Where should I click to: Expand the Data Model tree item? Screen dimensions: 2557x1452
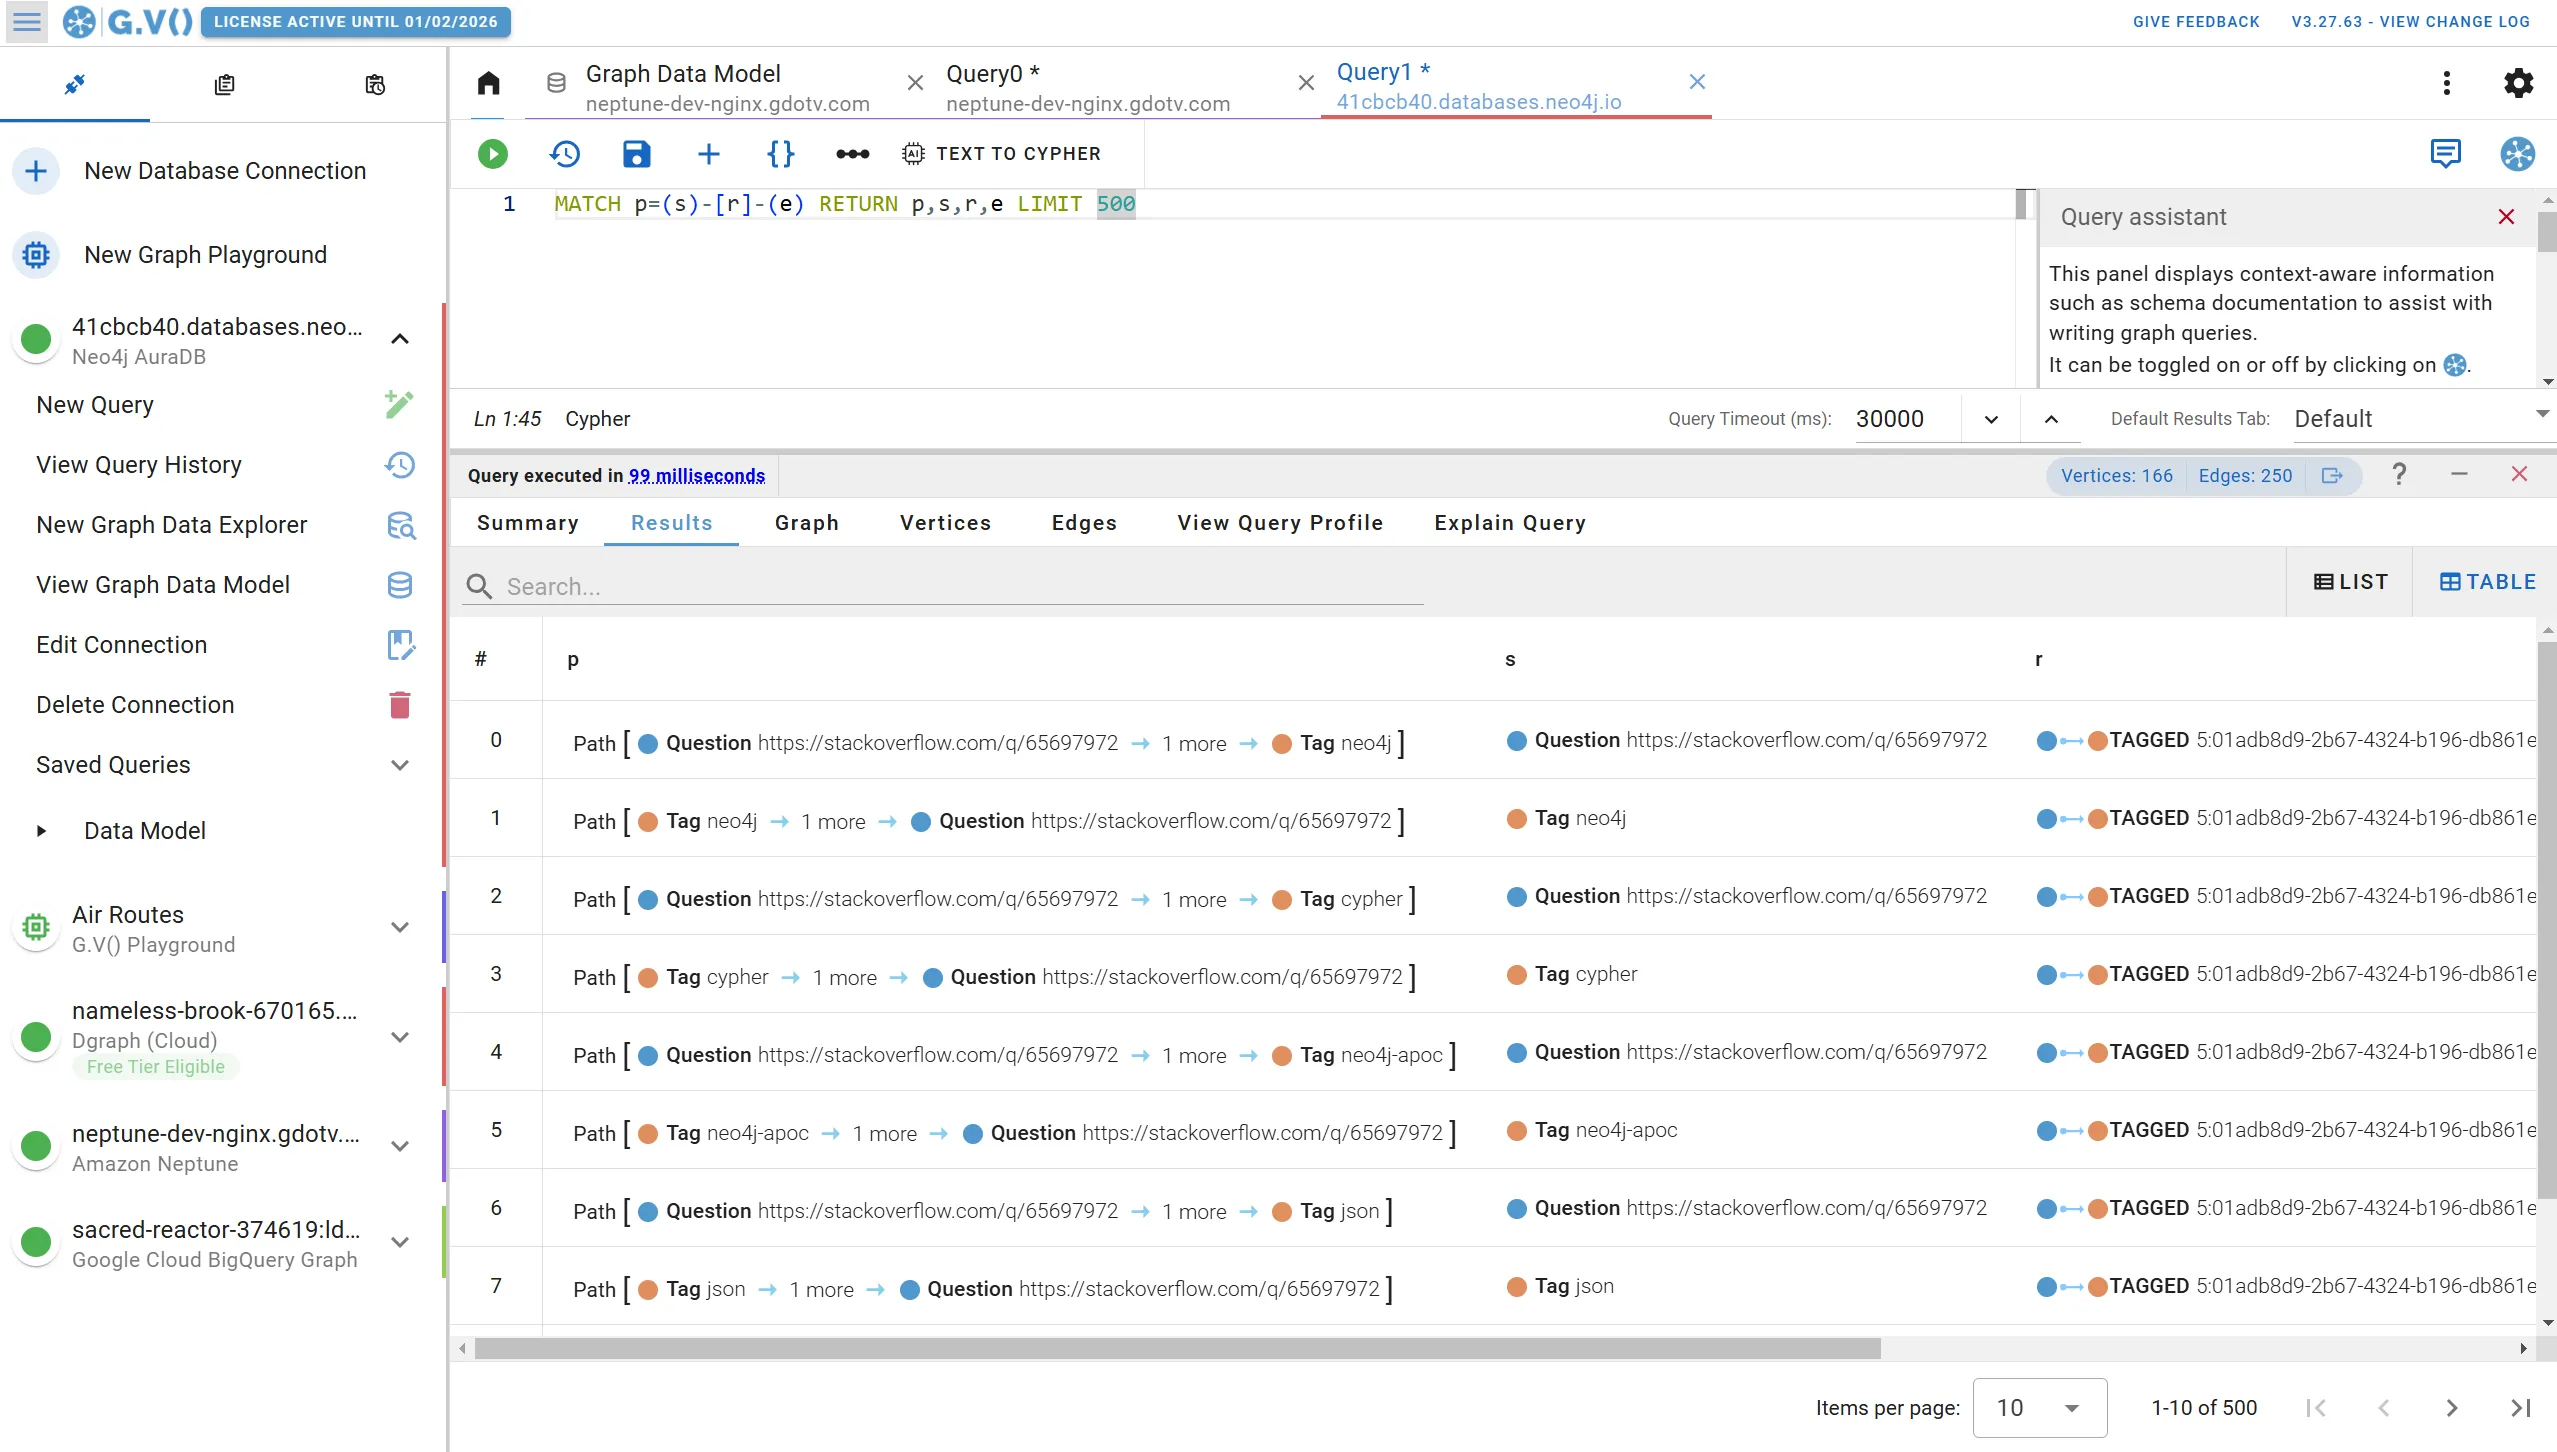tap(41, 831)
